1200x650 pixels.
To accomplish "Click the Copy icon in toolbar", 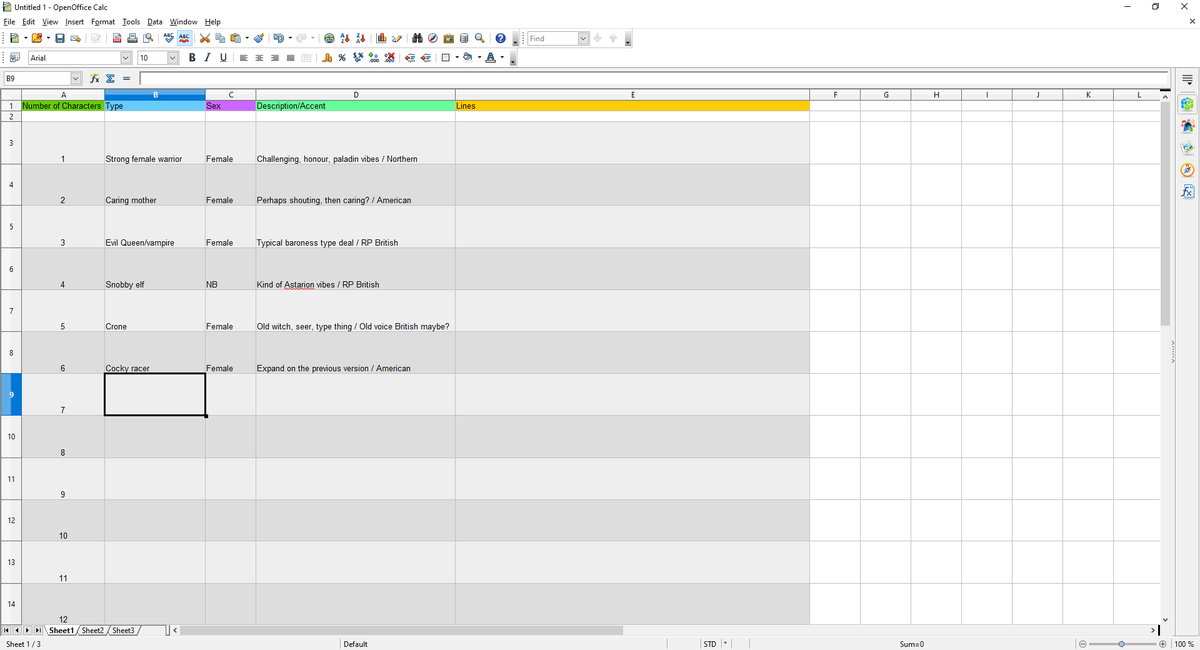I will 220,38.
